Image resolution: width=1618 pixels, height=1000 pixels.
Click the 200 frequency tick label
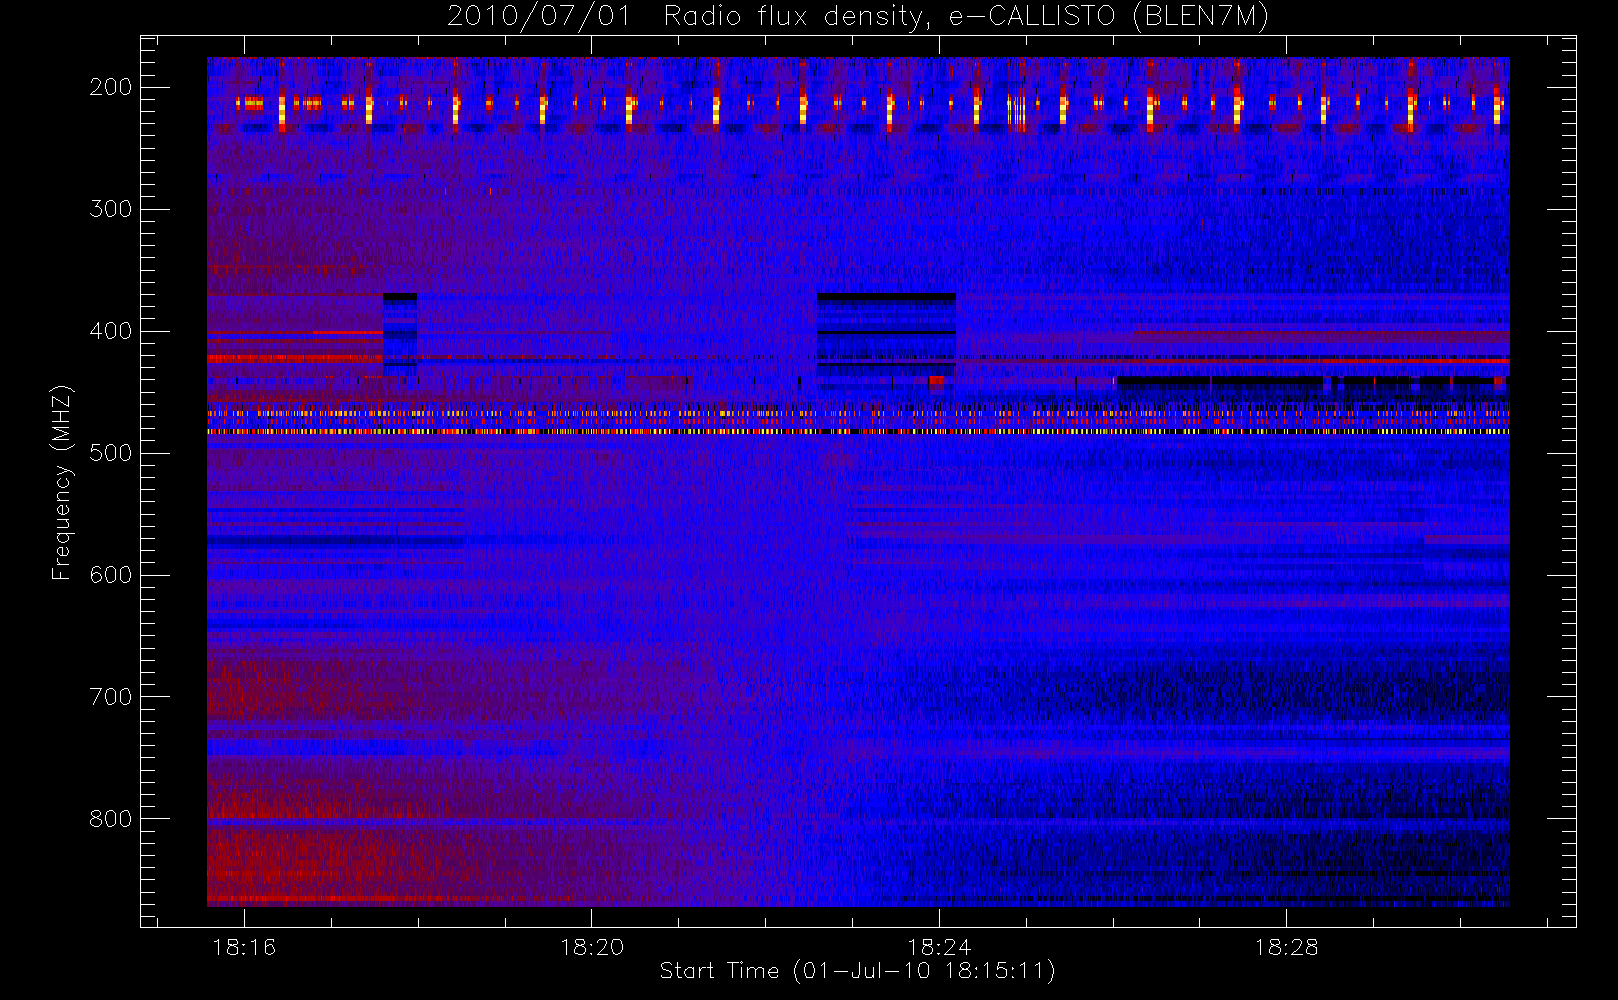pos(111,87)
